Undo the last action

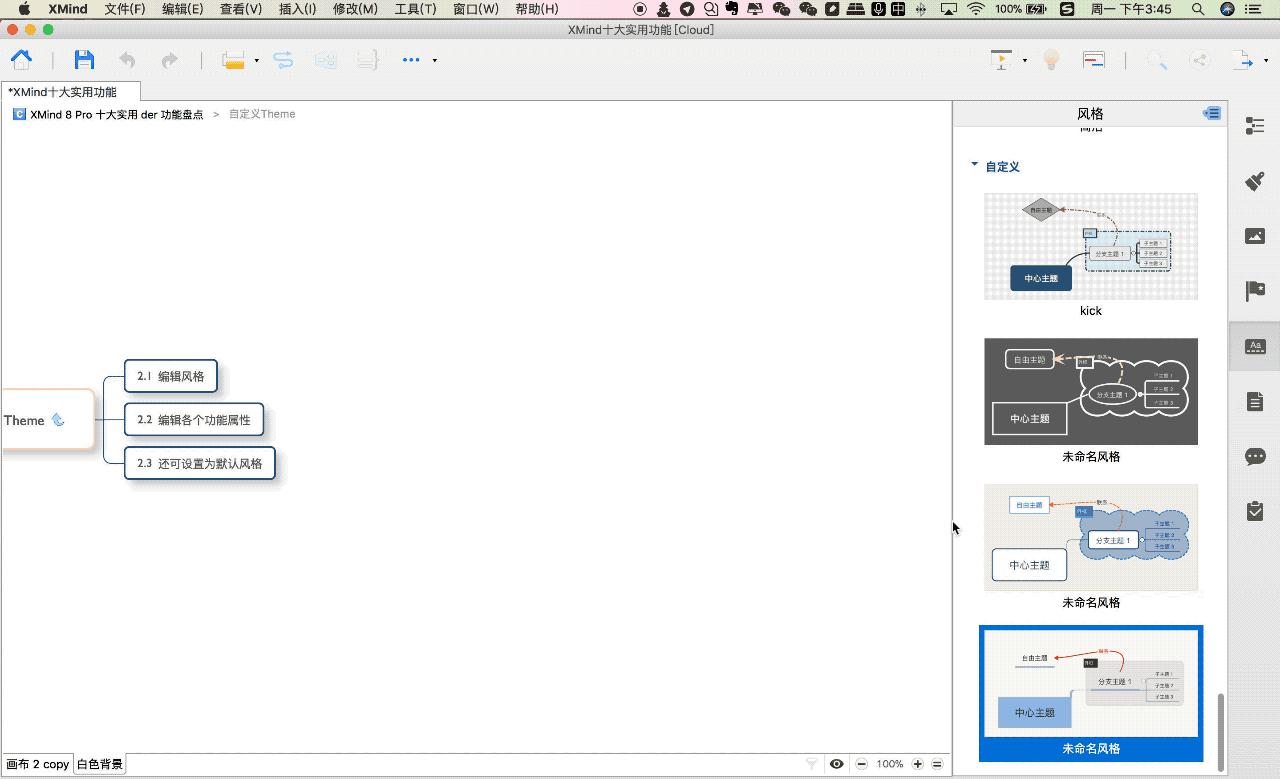pyautogui.click(x=127, y=59)
